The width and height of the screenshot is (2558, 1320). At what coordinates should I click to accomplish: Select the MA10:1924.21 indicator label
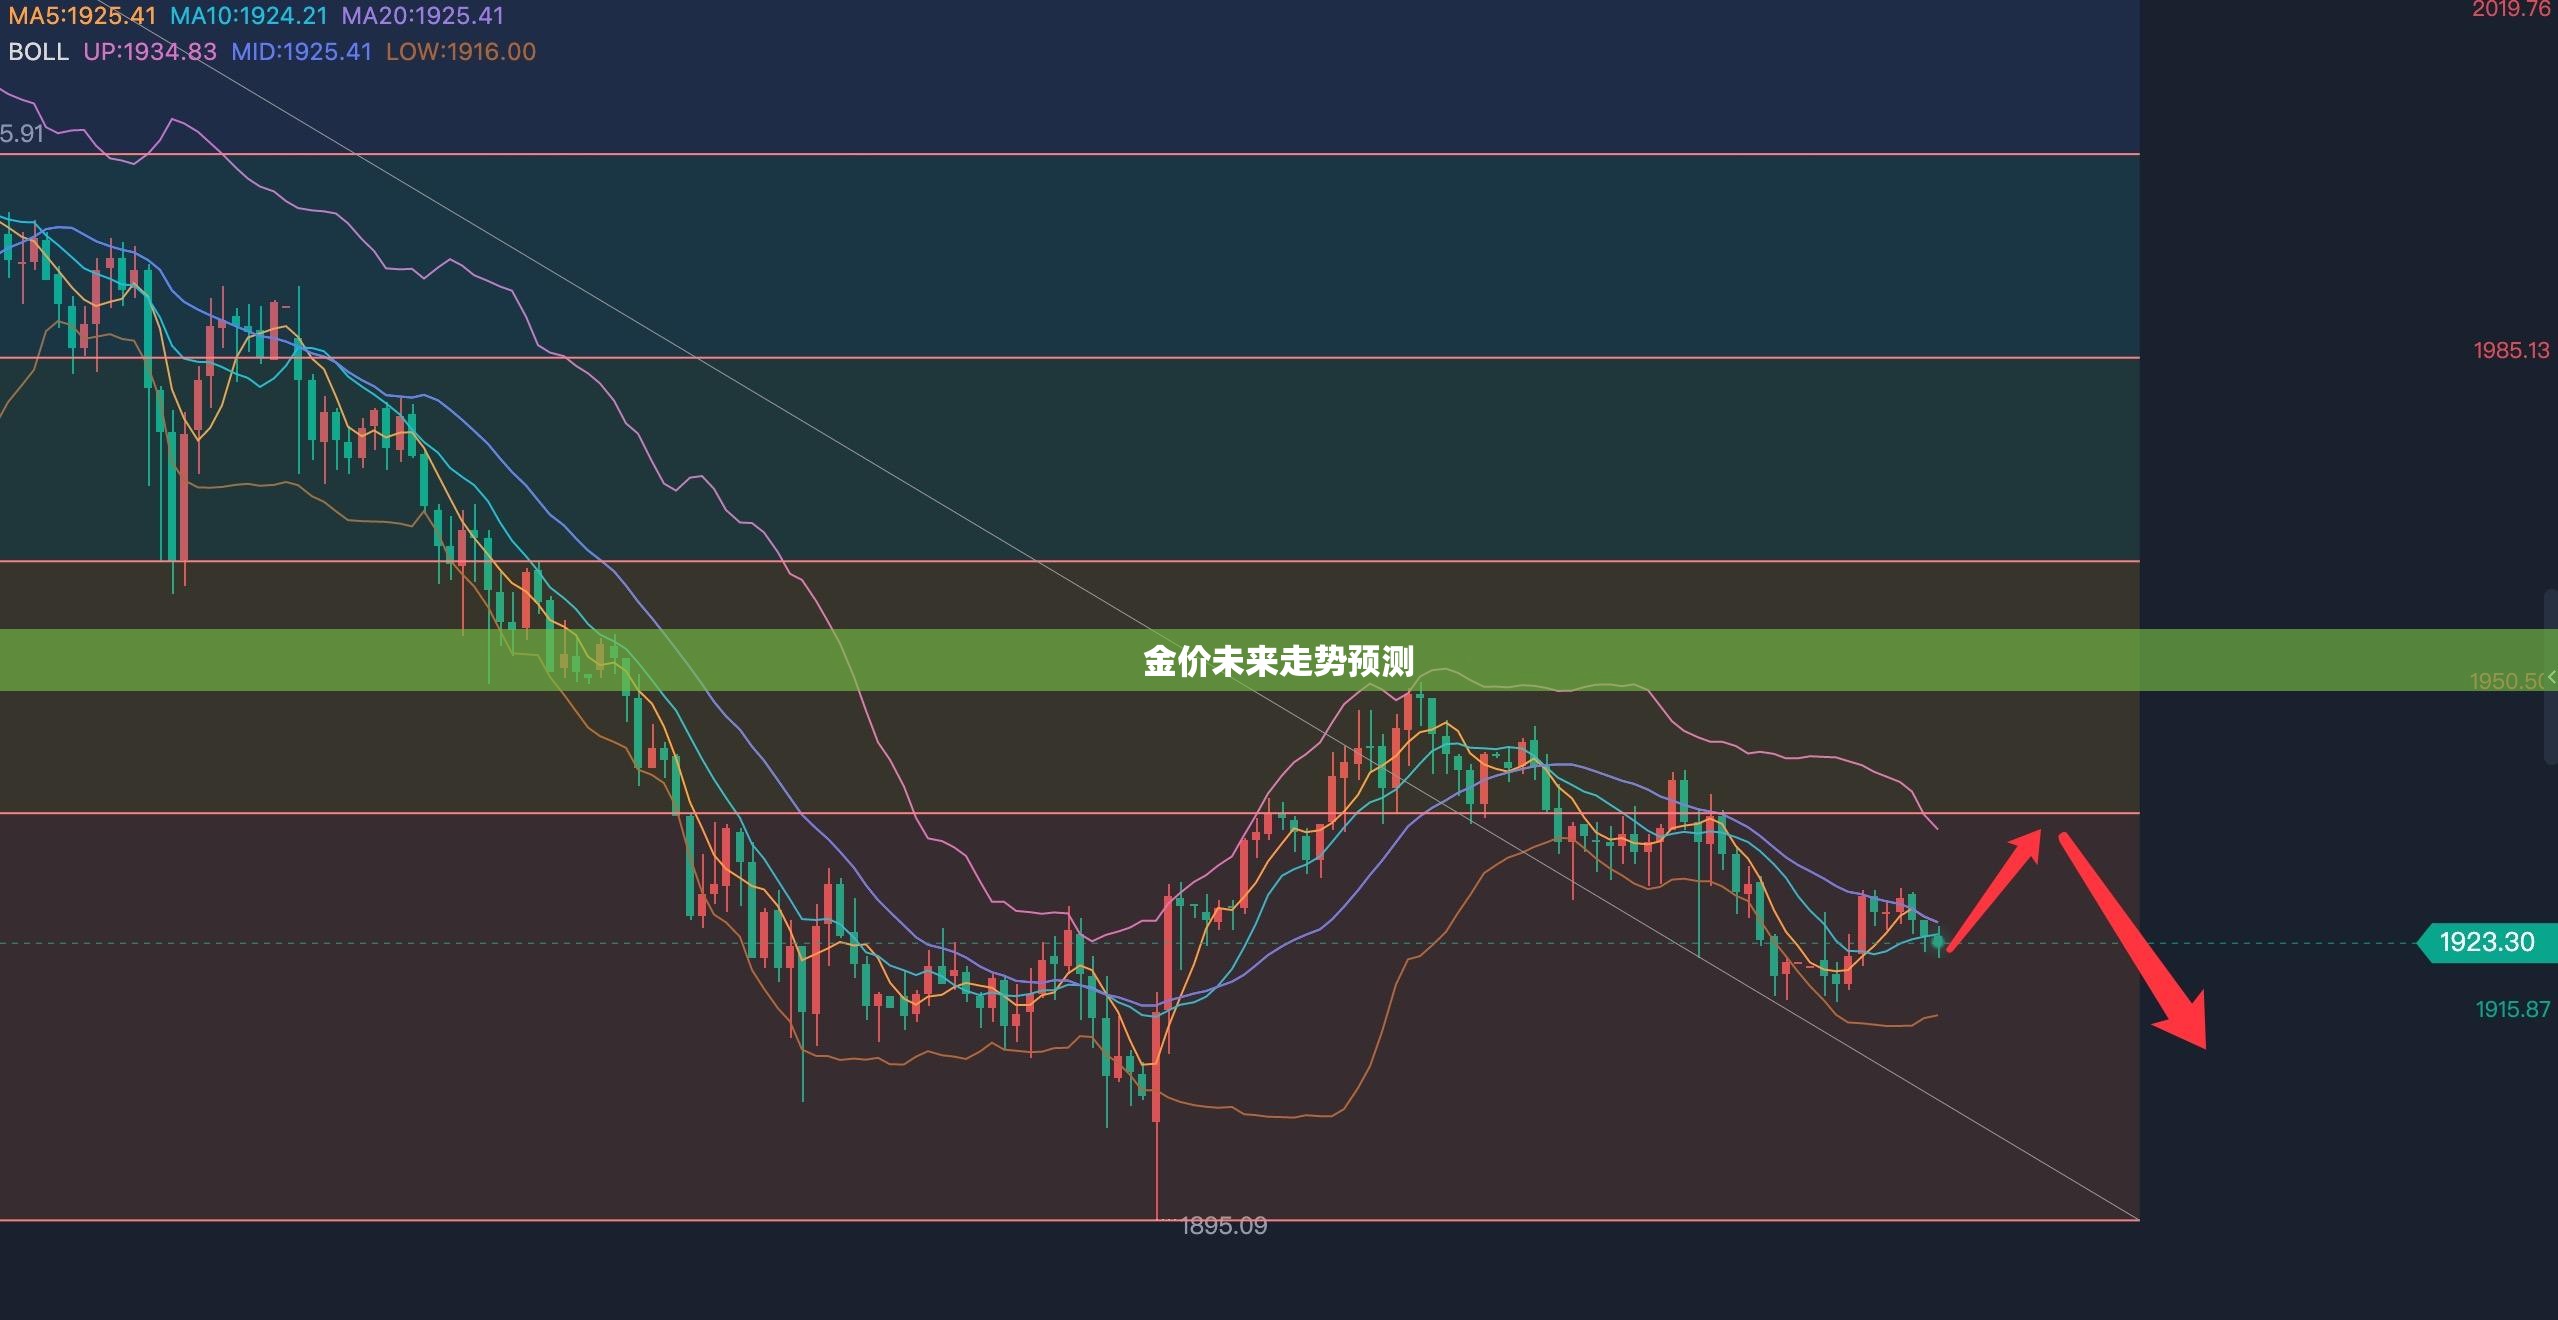(249, 16)
